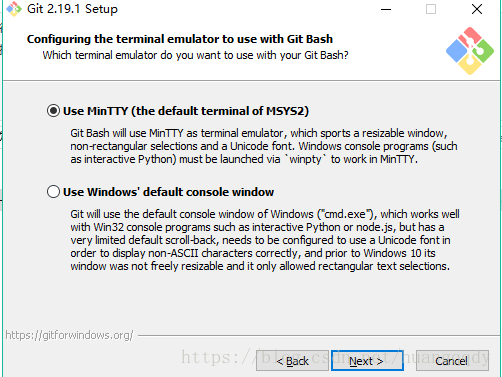Screen dimensions: 502x377
Task: Click the 'Git 2.19.1 Setup' title text
Action: pos(72,9)
